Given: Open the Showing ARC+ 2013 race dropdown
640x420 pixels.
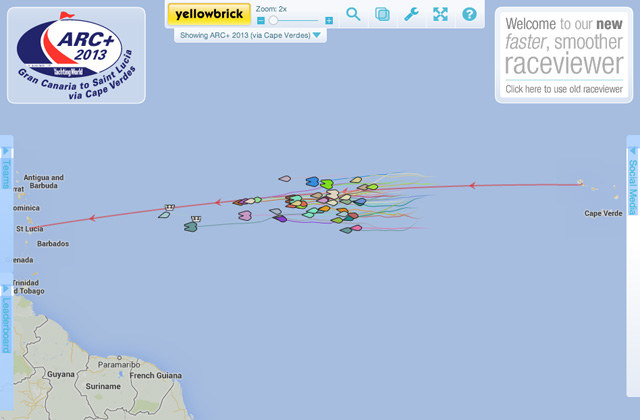Looking at the screenshot, I should (x=250, y=35).
